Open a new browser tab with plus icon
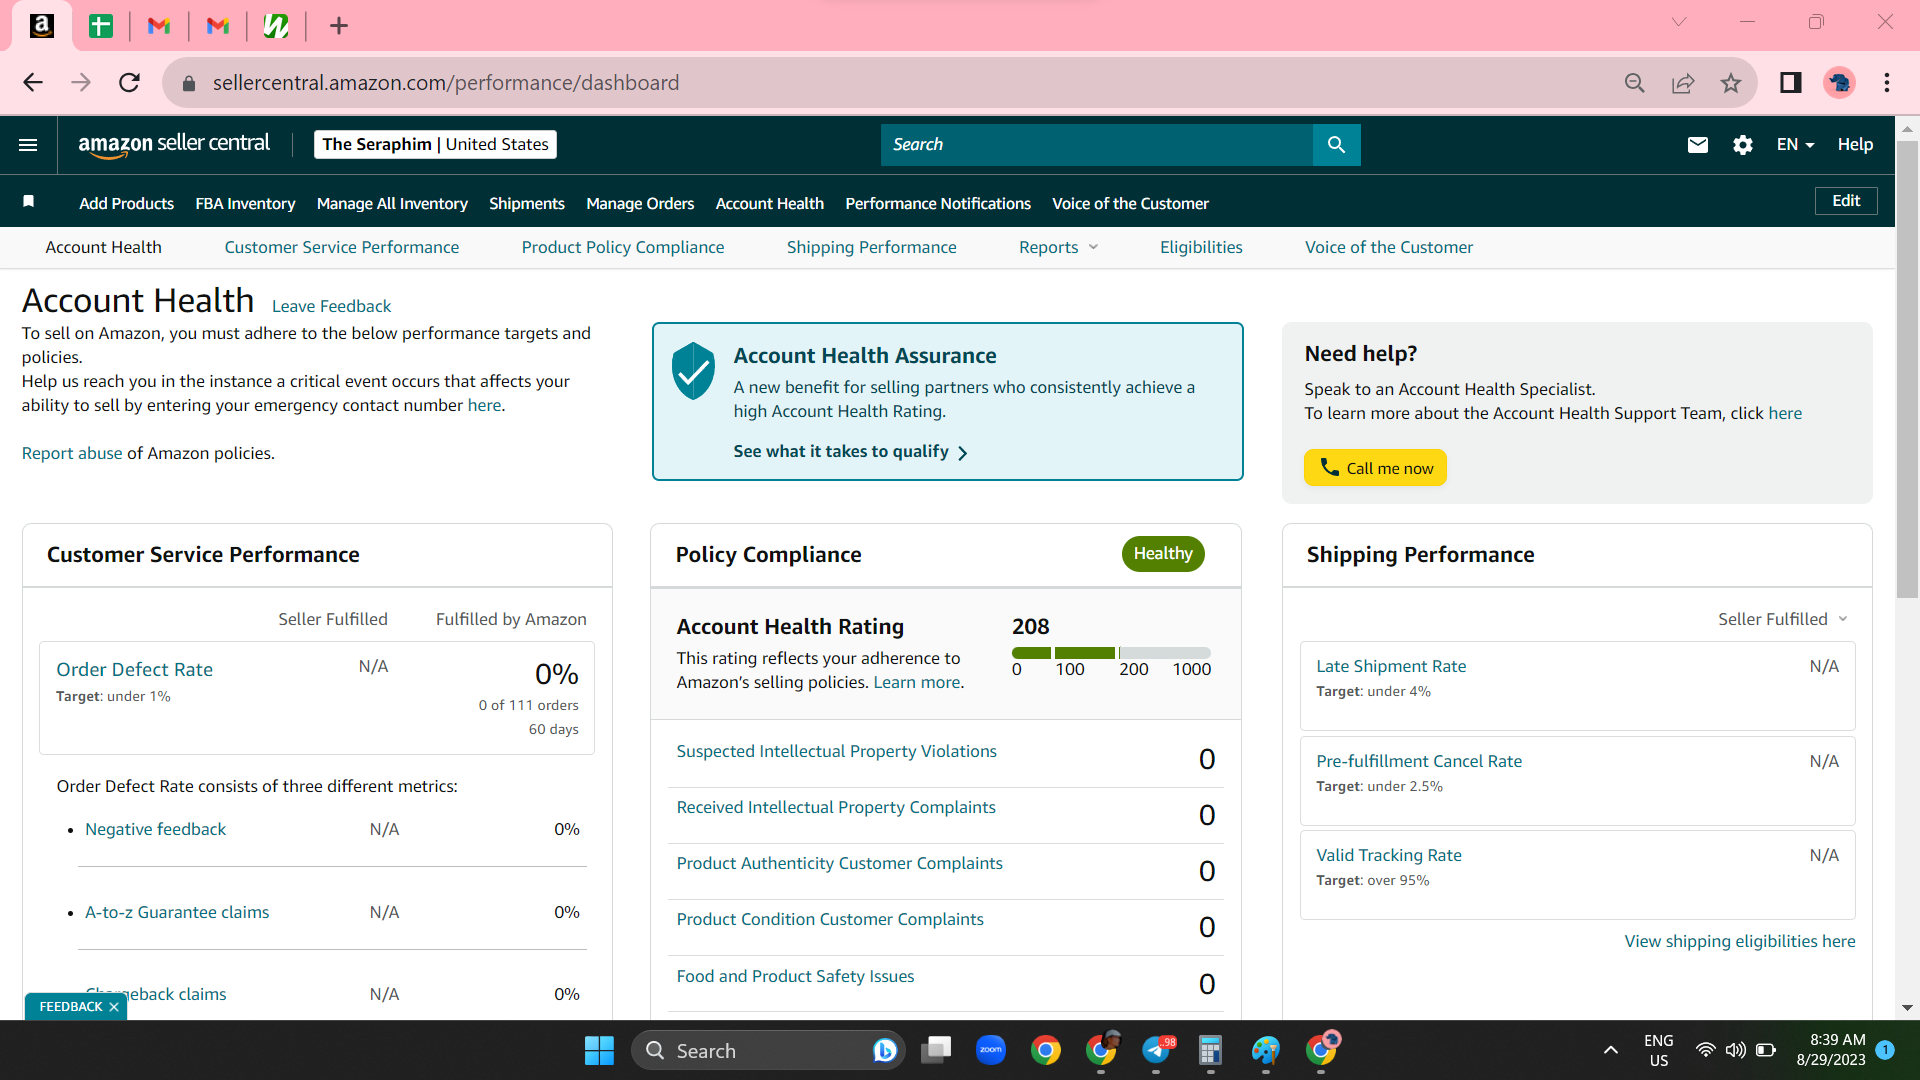Viewport: 1920px width, 1080px height. (x=339, y=26)
